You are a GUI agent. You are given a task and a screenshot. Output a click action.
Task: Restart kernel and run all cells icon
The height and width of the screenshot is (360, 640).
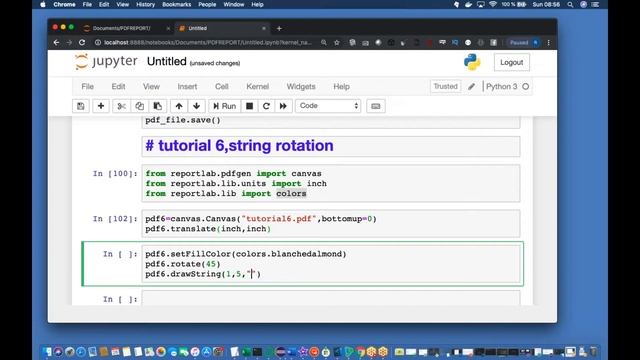pyautogui.click(x=283, y=106)
